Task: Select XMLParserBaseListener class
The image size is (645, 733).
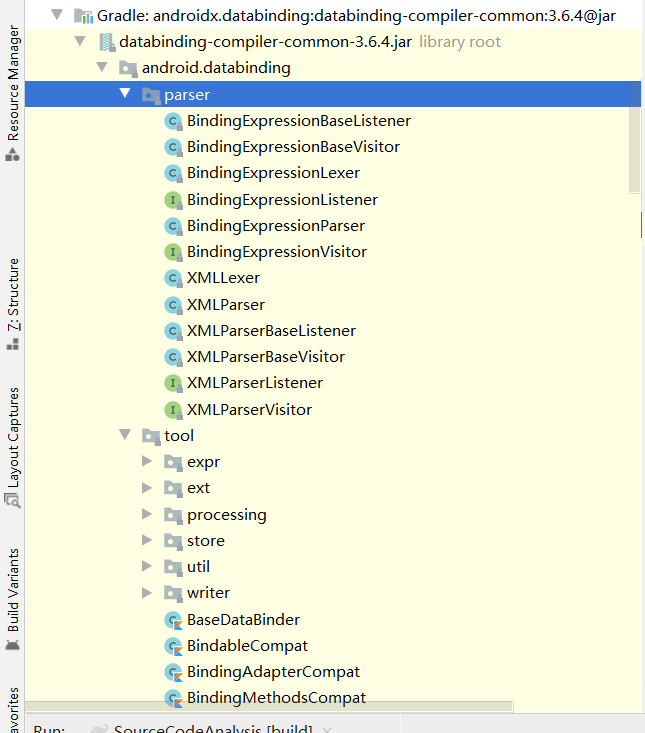Action: [271, 331]
